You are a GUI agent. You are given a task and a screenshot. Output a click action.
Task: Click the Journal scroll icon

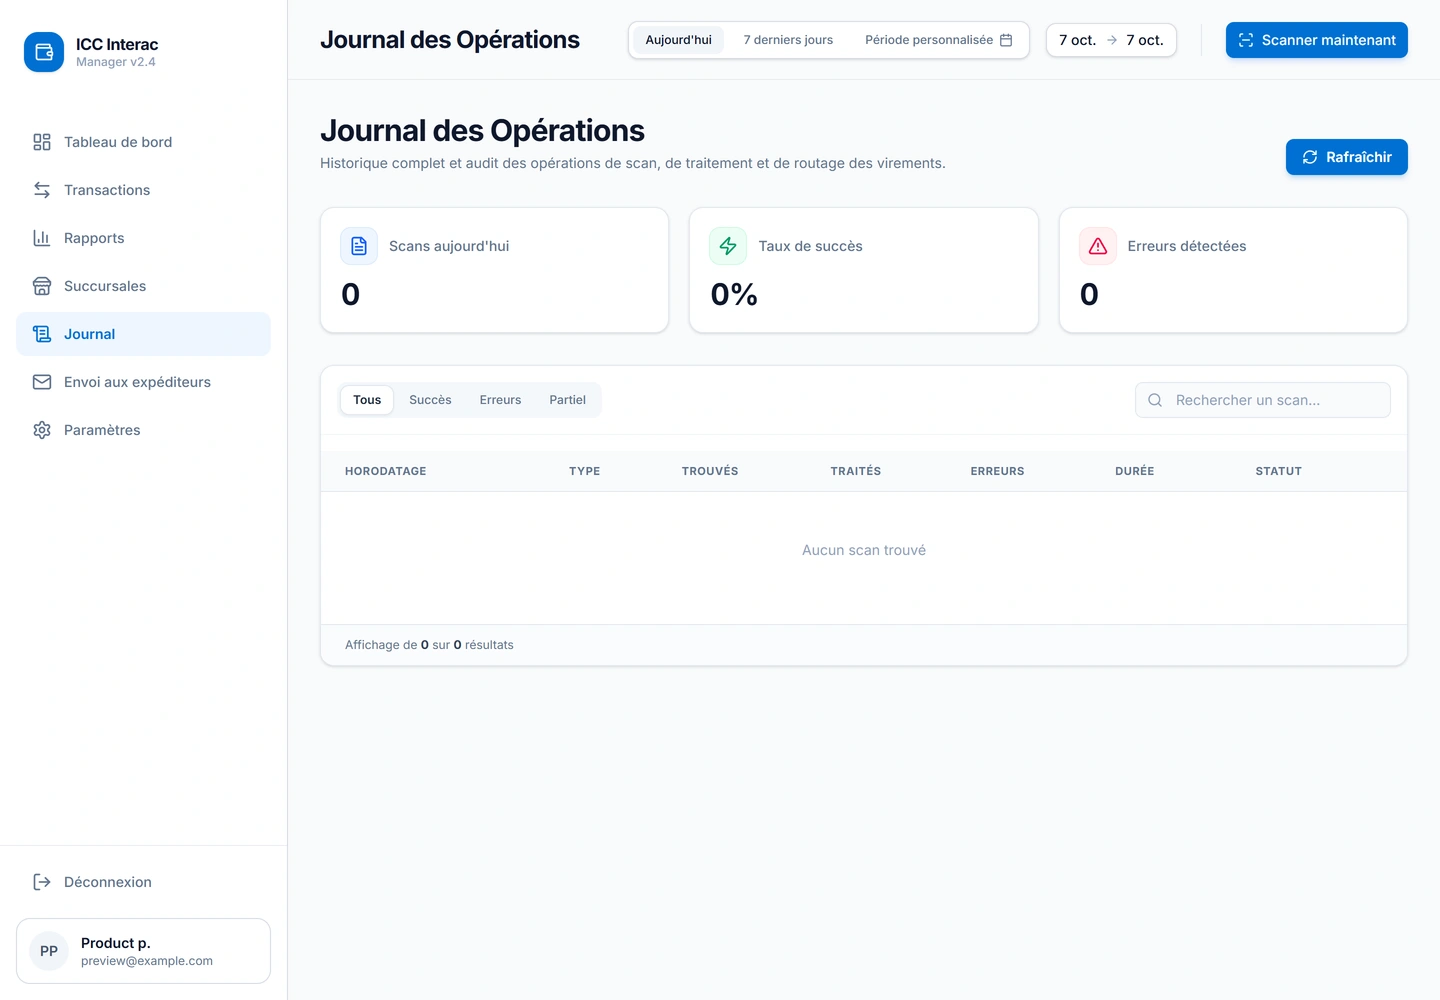coord(42,334)
